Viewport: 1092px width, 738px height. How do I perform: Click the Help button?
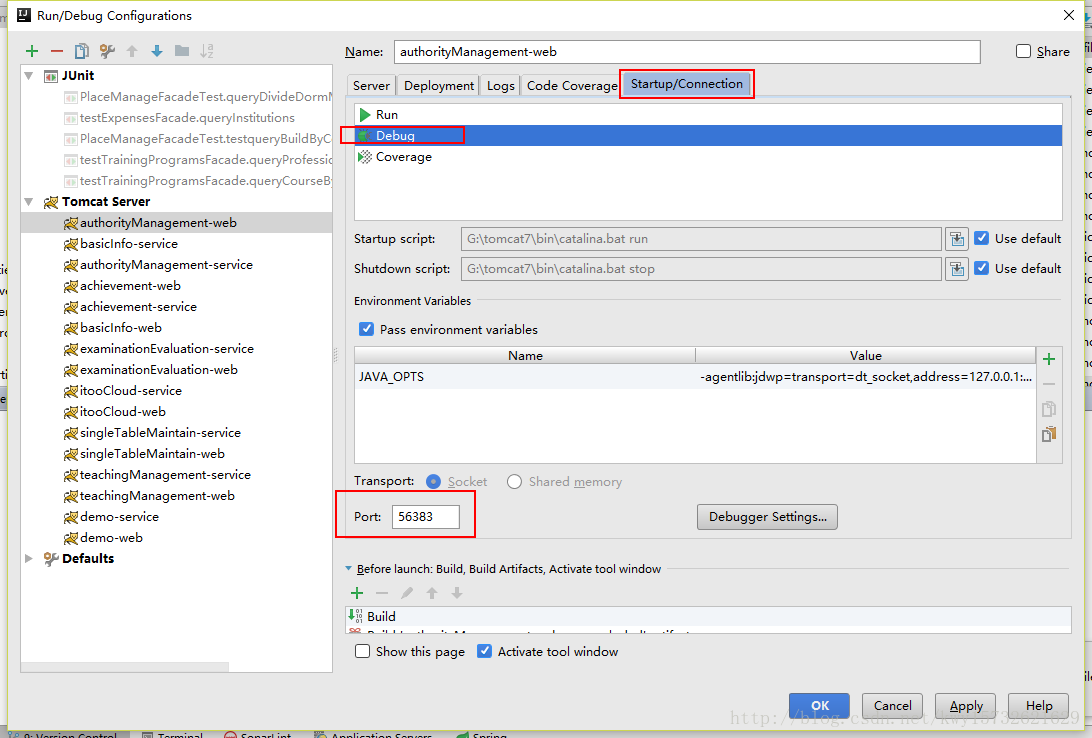(x=1038, y=705)
